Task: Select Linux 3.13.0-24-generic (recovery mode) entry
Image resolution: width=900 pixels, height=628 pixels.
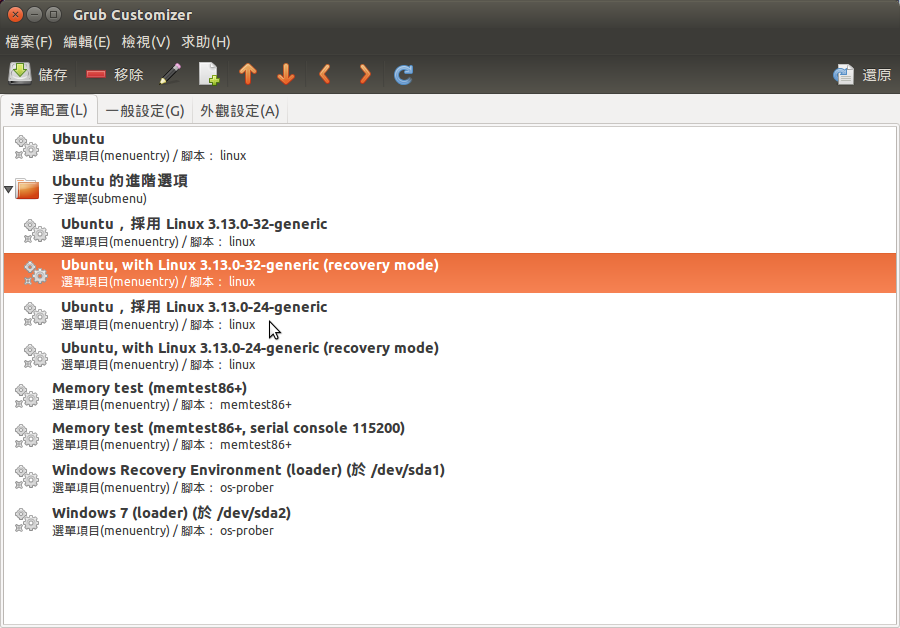Action: click(x=450, y=355)
